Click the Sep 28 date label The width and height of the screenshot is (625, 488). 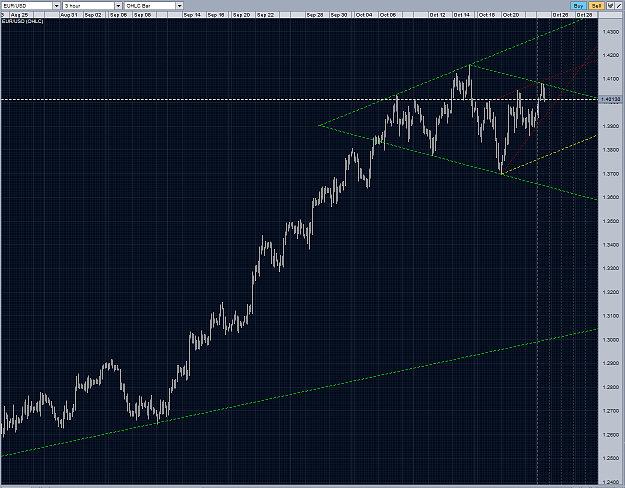coord(315,15)
